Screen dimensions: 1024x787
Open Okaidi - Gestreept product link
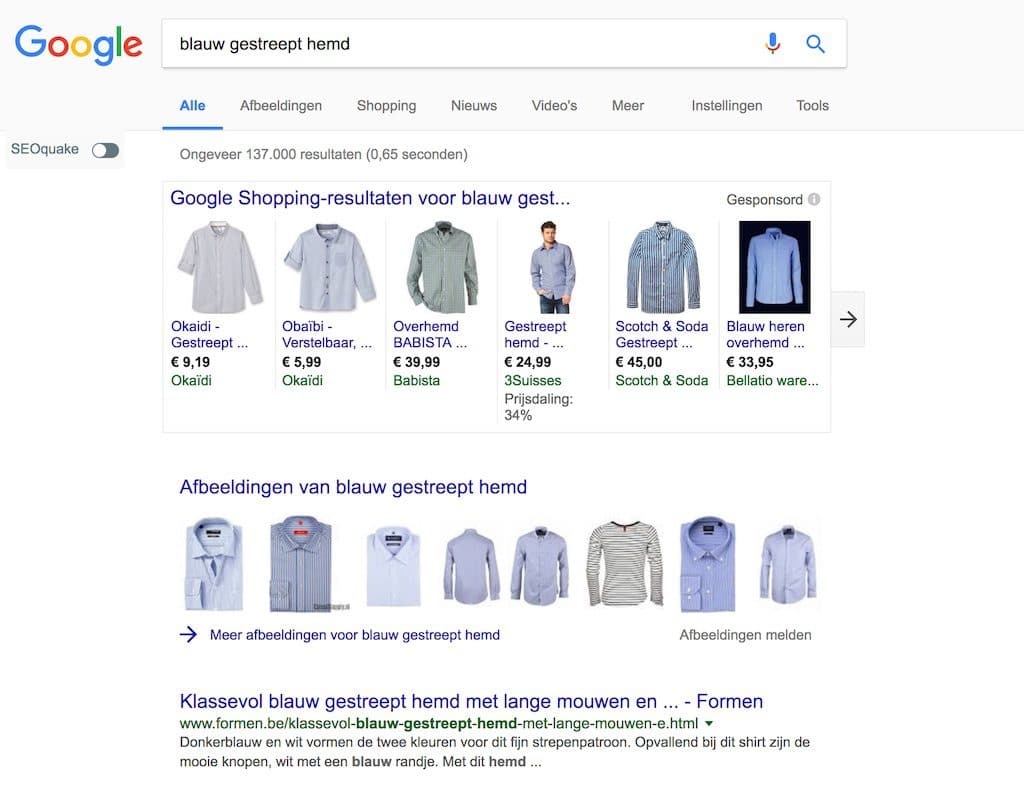(x=209, y=334)
